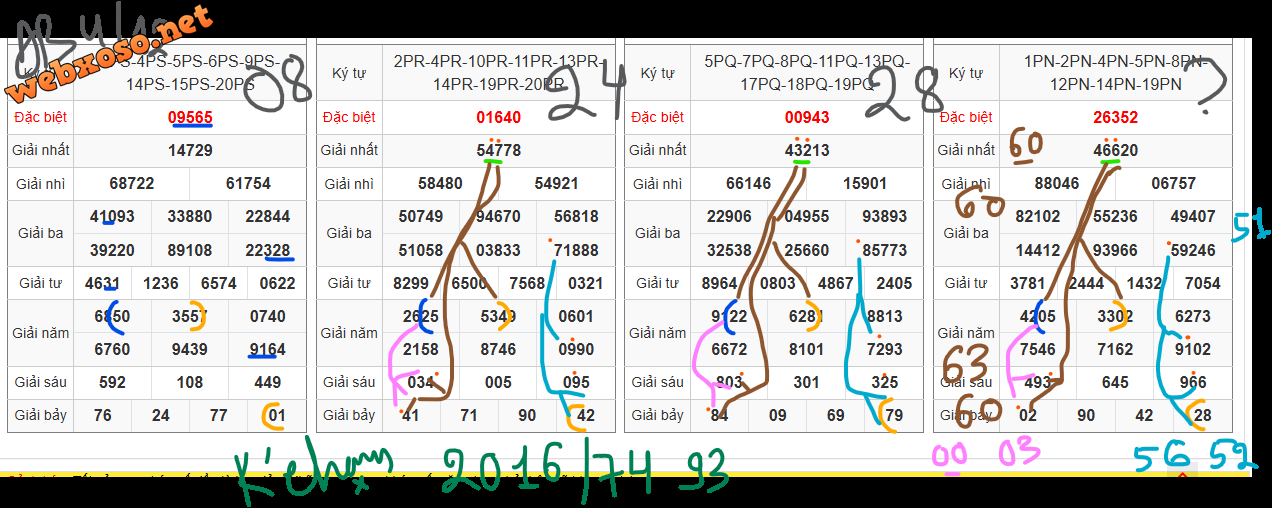The image size is (1272, 508).
Task: Select second prize number 58480
Action: pos(440,184)
